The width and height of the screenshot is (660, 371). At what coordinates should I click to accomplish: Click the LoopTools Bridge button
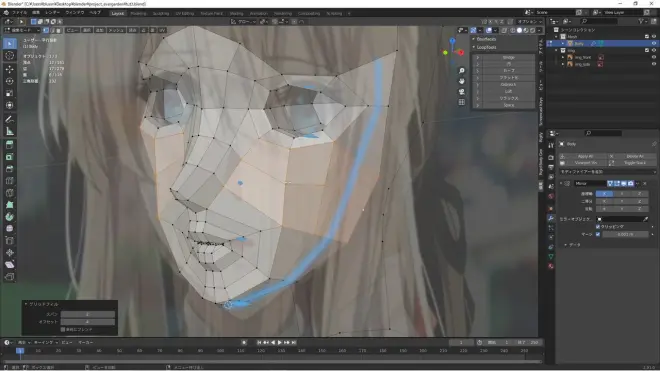click(x=508, y=57)
